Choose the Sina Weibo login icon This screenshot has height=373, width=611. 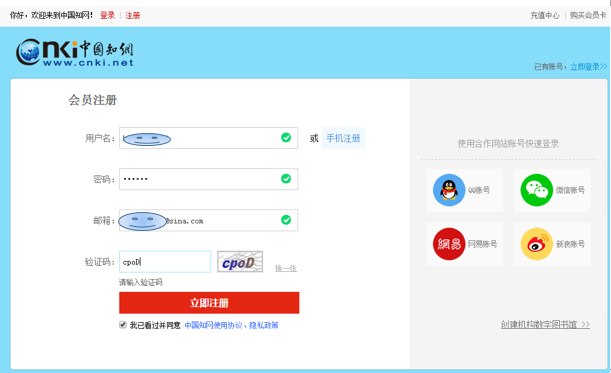click(537, 244)
